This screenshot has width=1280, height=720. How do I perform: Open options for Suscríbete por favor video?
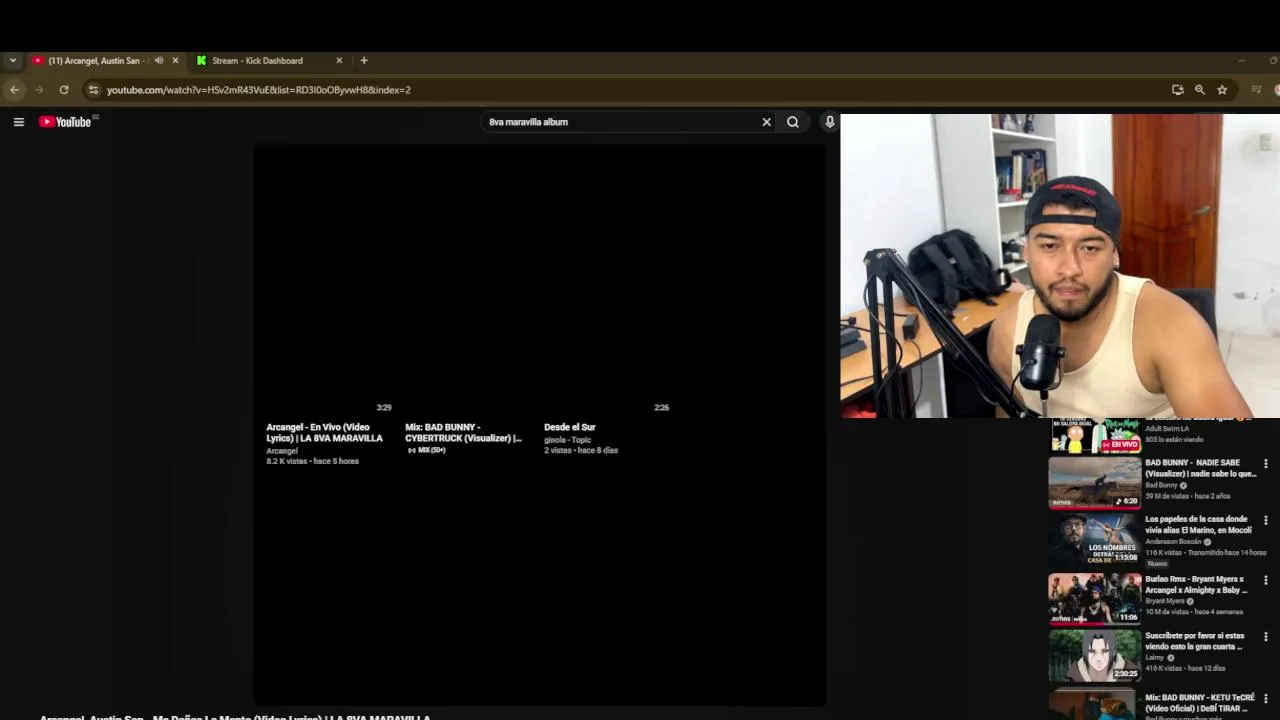tap(1266, 637)
